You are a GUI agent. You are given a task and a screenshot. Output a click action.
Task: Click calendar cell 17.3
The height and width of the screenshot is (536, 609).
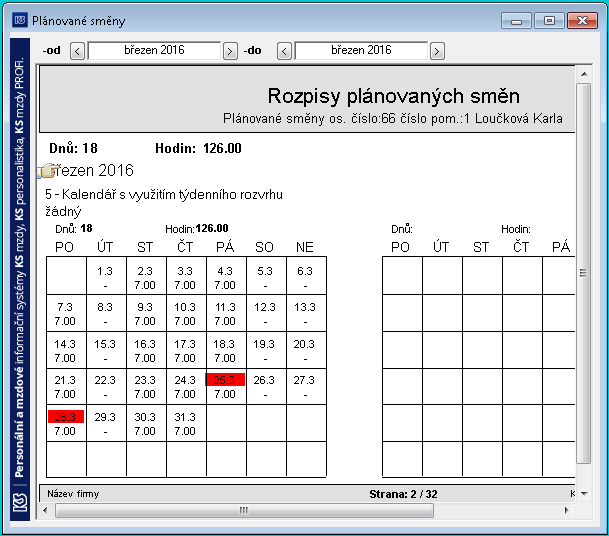186,350
